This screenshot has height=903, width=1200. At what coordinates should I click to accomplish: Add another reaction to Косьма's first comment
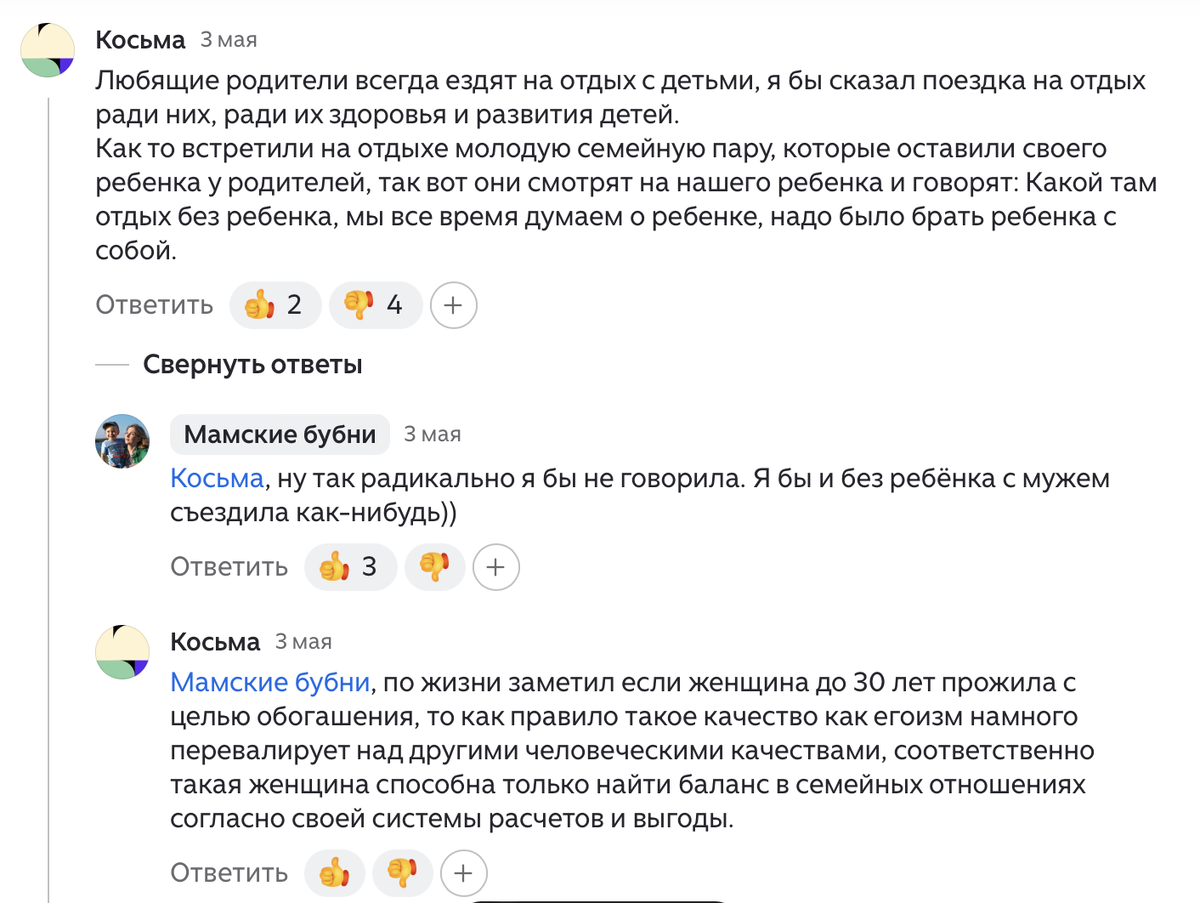[453, 305]
